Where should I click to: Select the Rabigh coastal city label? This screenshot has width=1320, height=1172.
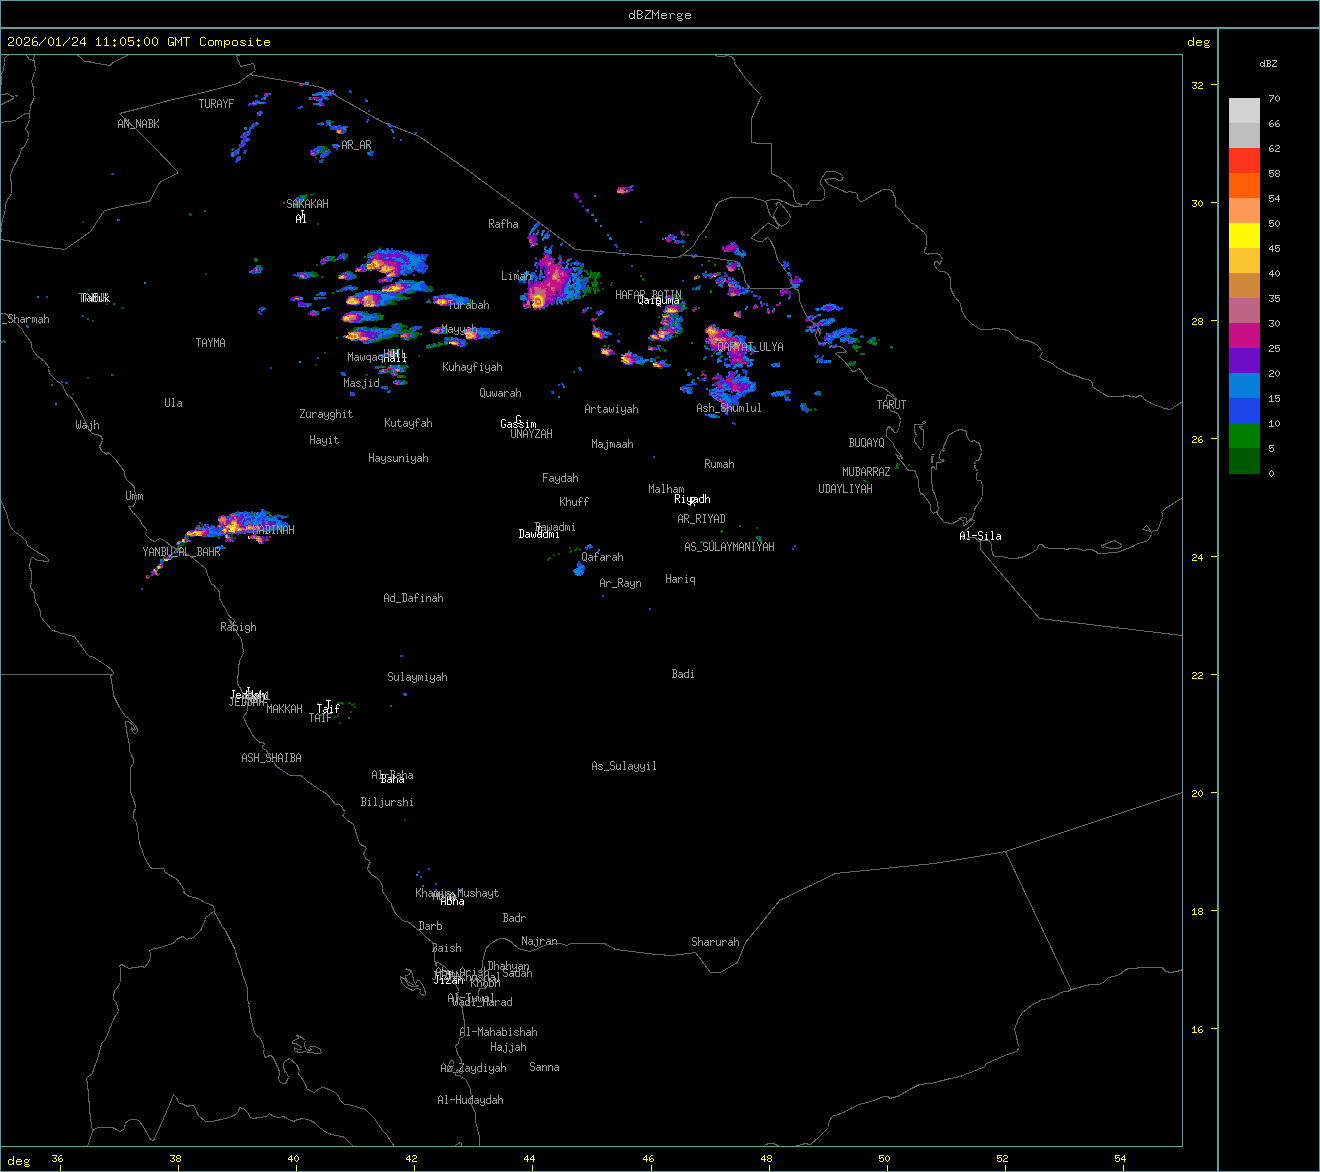click(238, 627)
